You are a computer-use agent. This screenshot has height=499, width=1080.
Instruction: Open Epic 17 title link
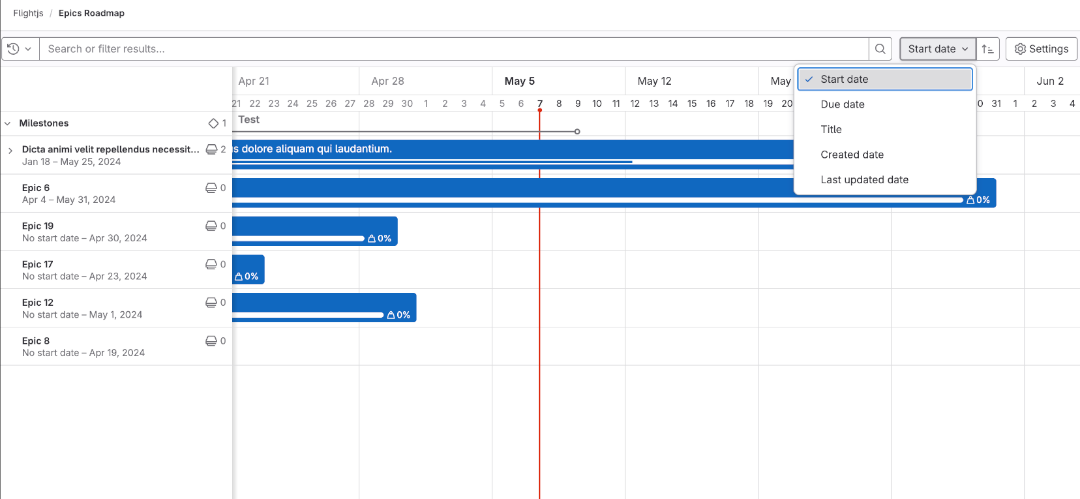[38, 264]
